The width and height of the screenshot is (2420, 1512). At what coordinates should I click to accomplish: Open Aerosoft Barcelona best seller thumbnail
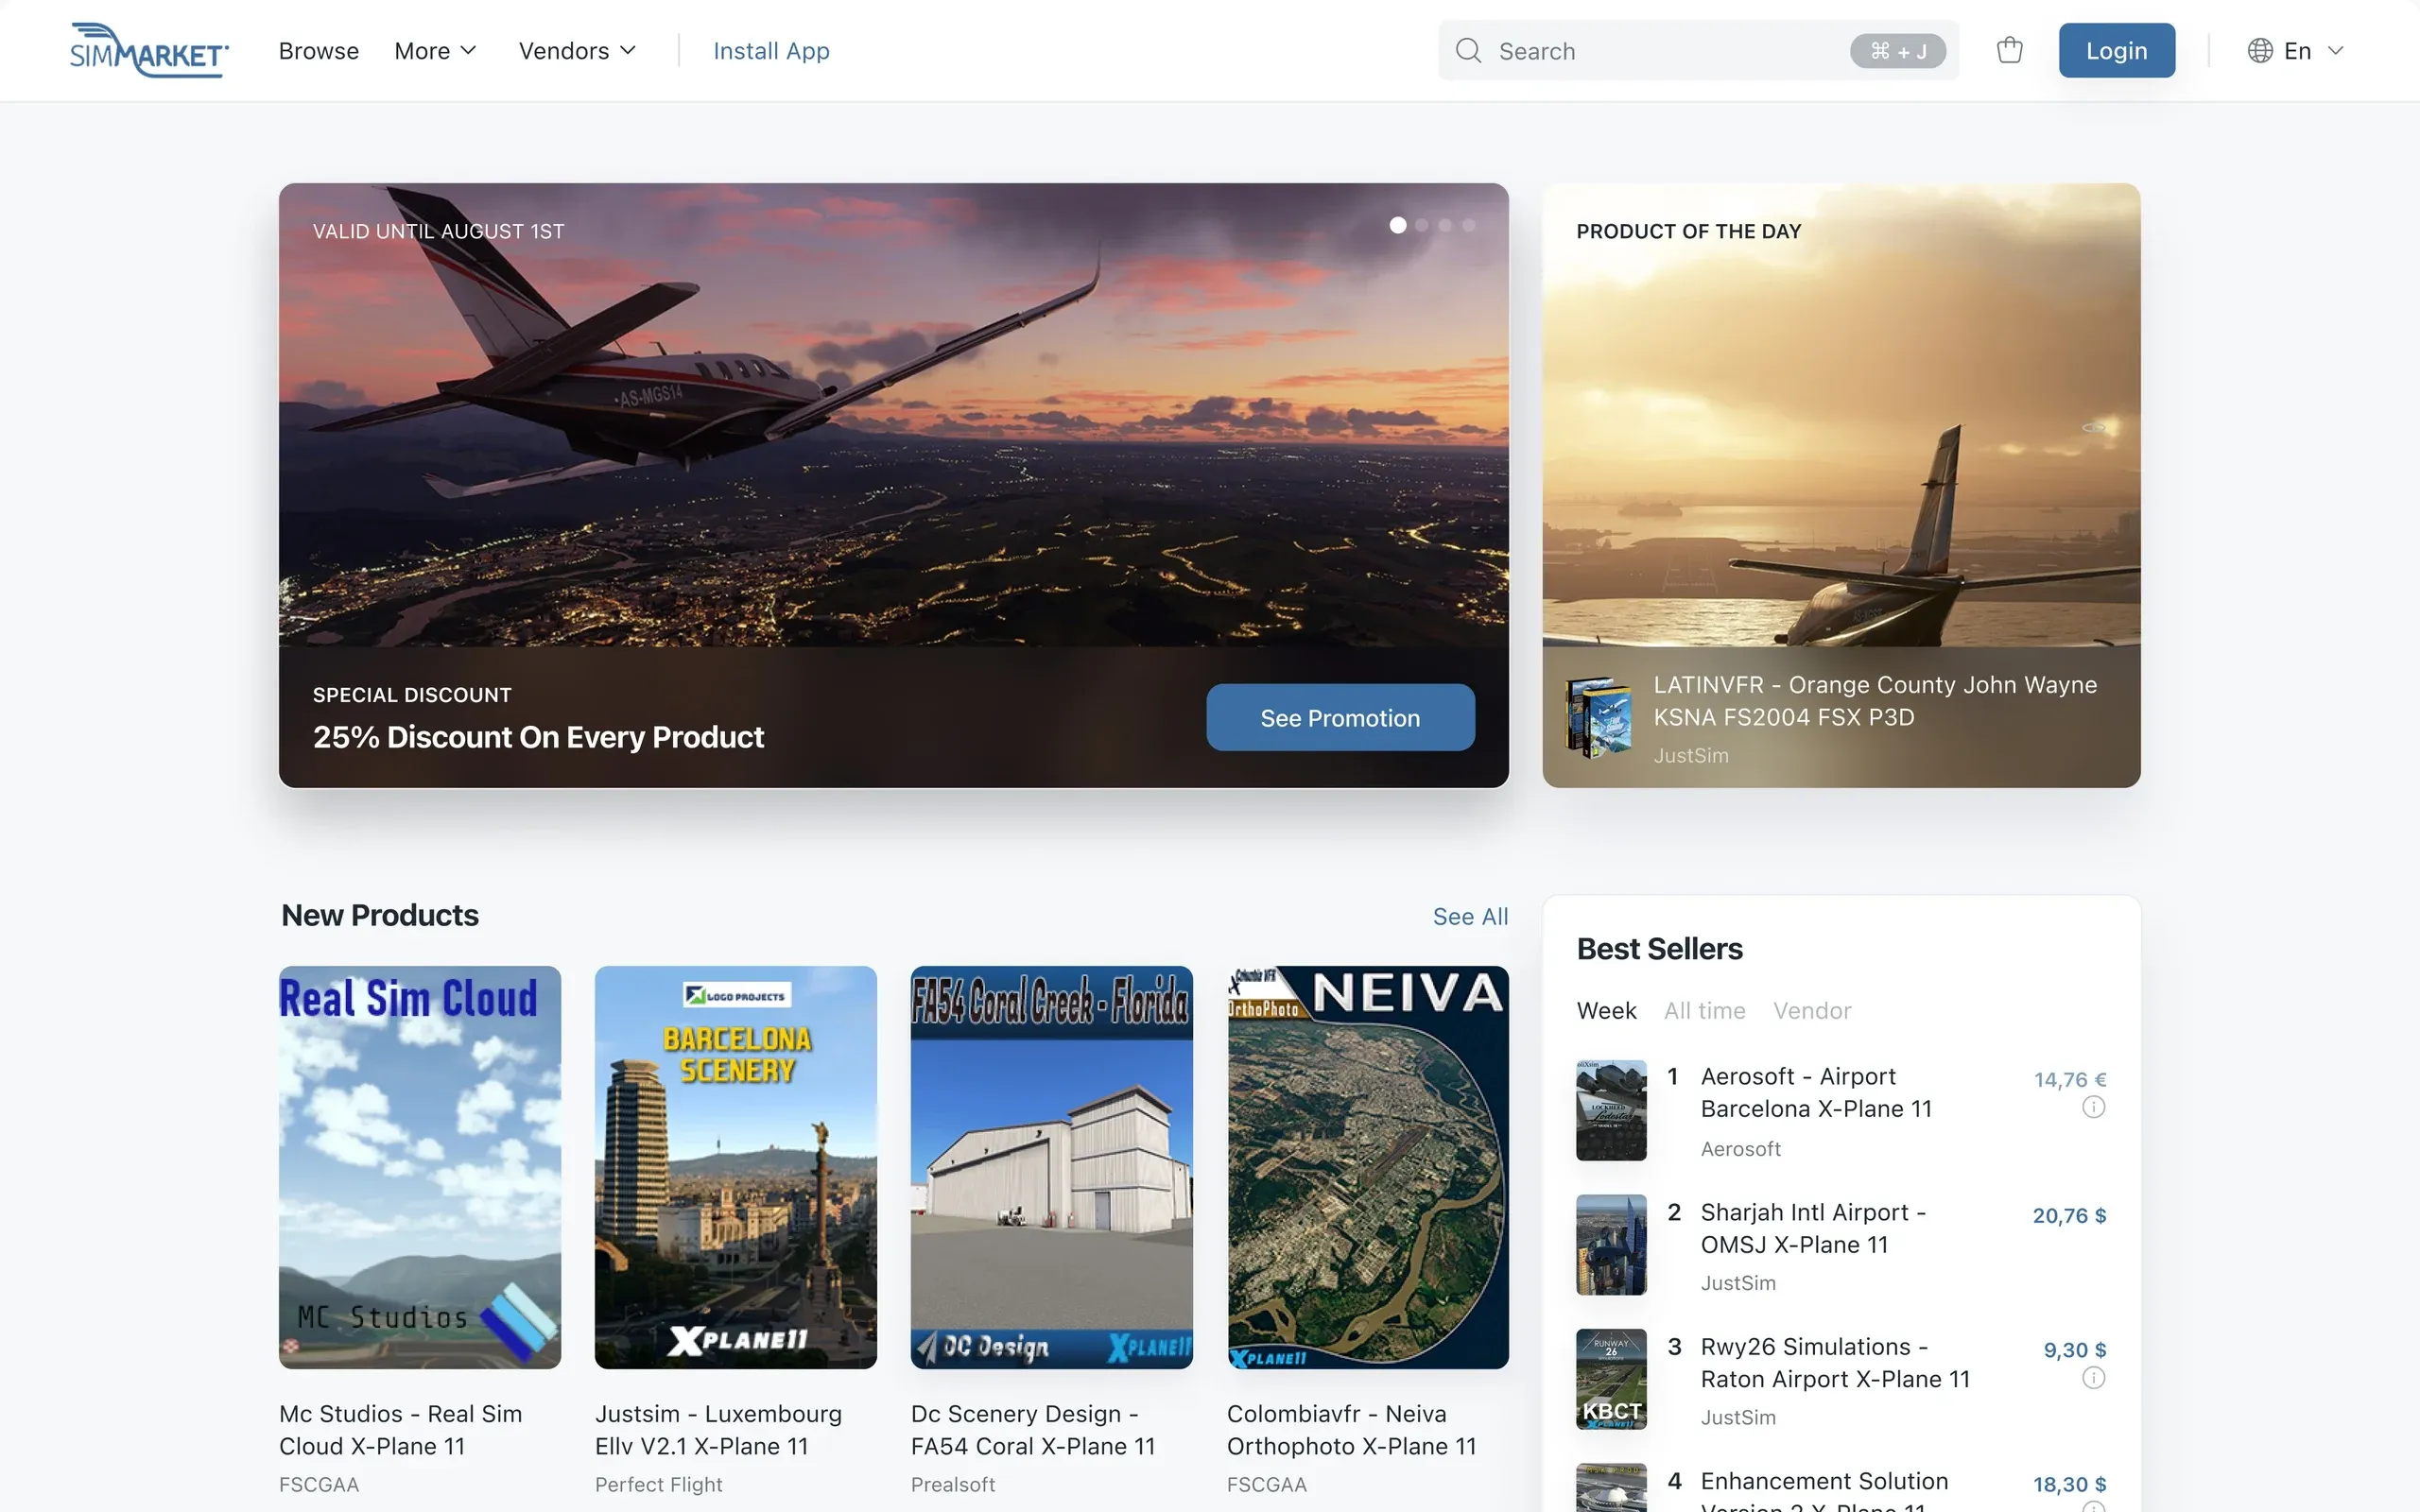[x=1611, y=1110]
